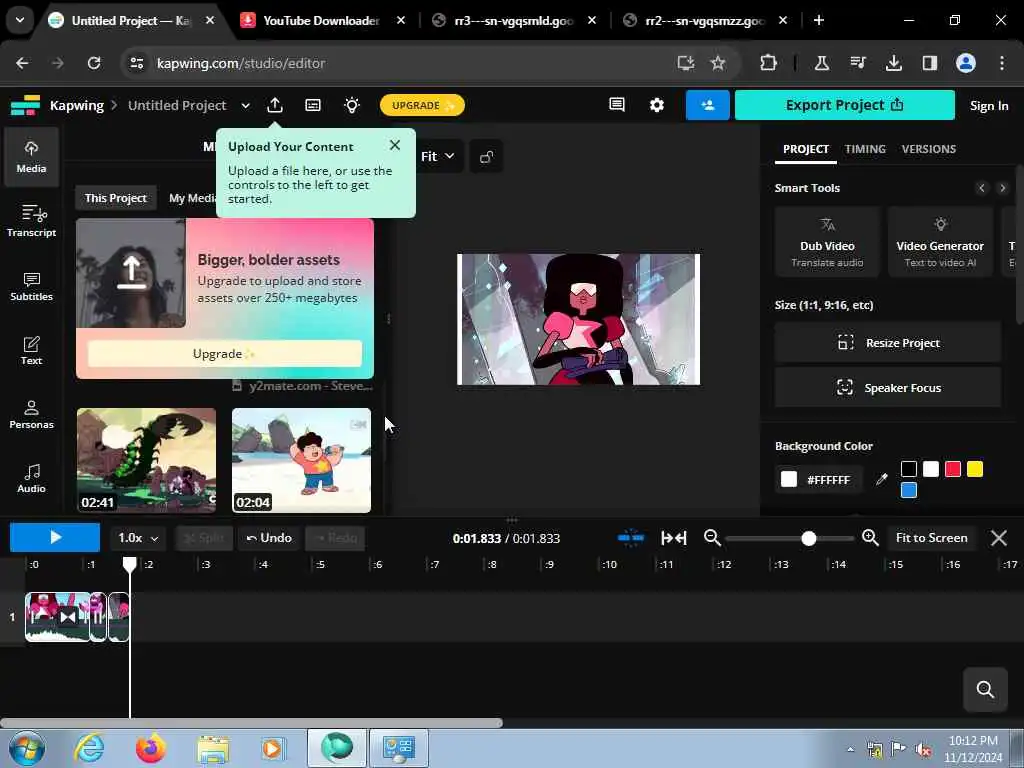
Task: Click the blue invite collaborators button
Action: point(707,105)
